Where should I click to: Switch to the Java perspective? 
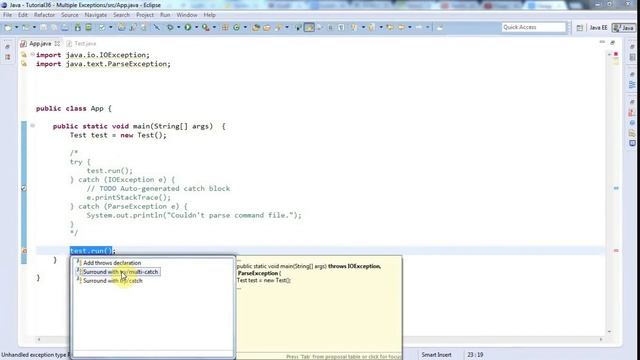(624, 28)
